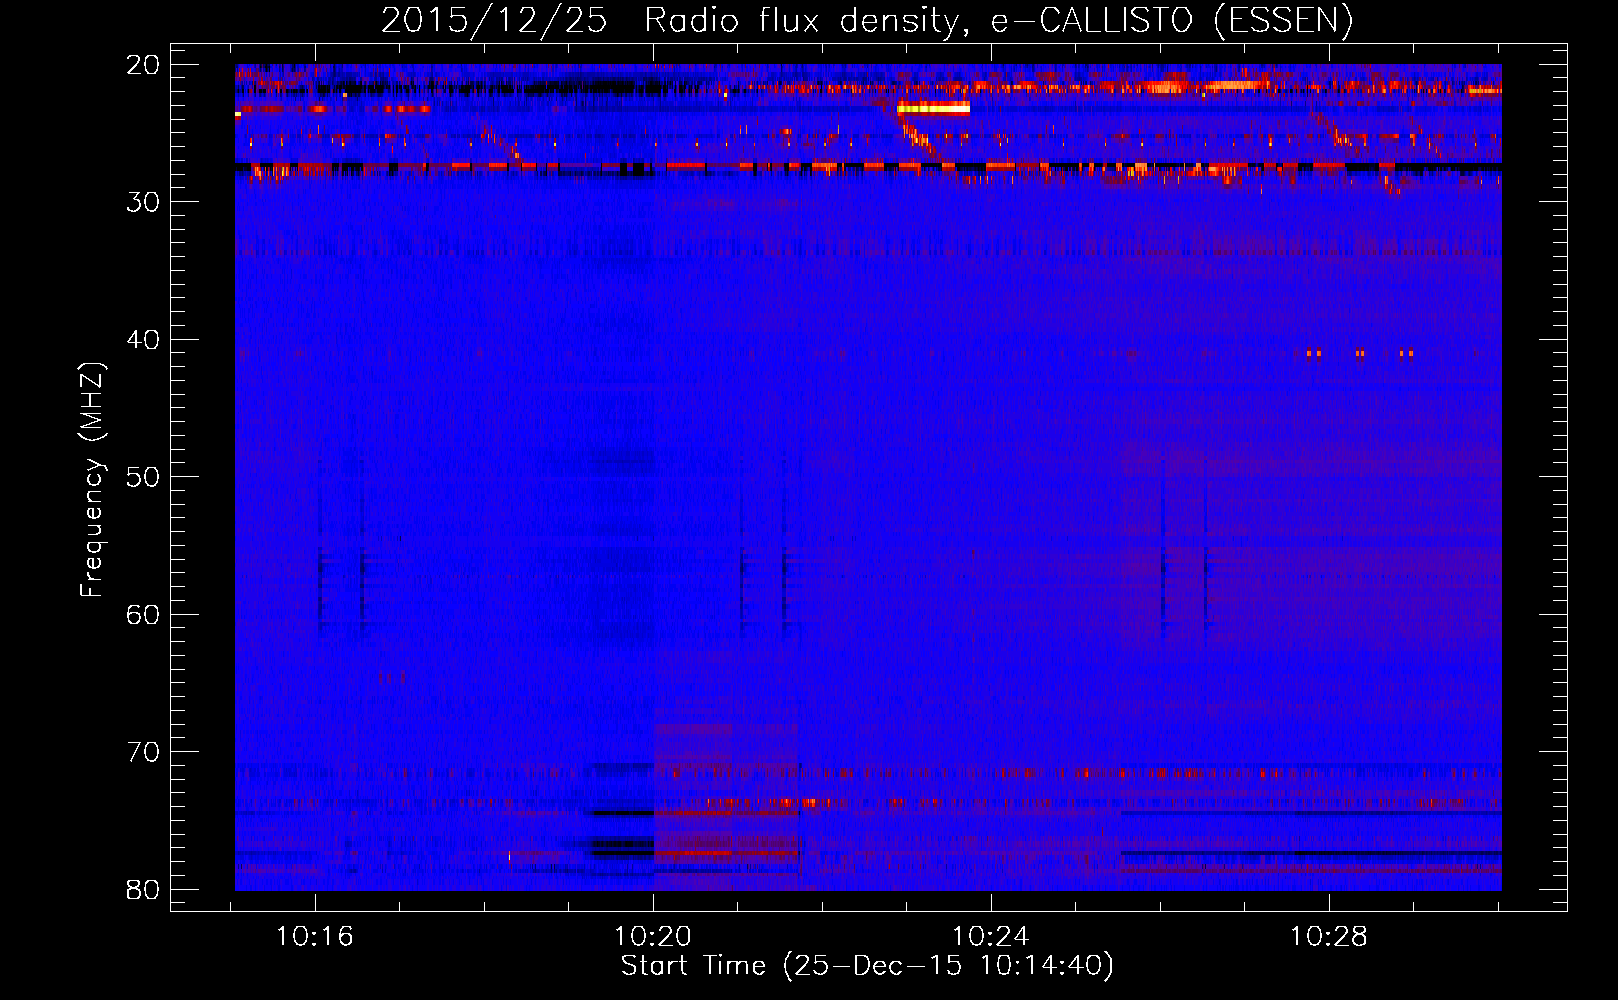The image size is (1618, 1000).
Task: Click the 60 frequency tick label
Action: (144, 614)
